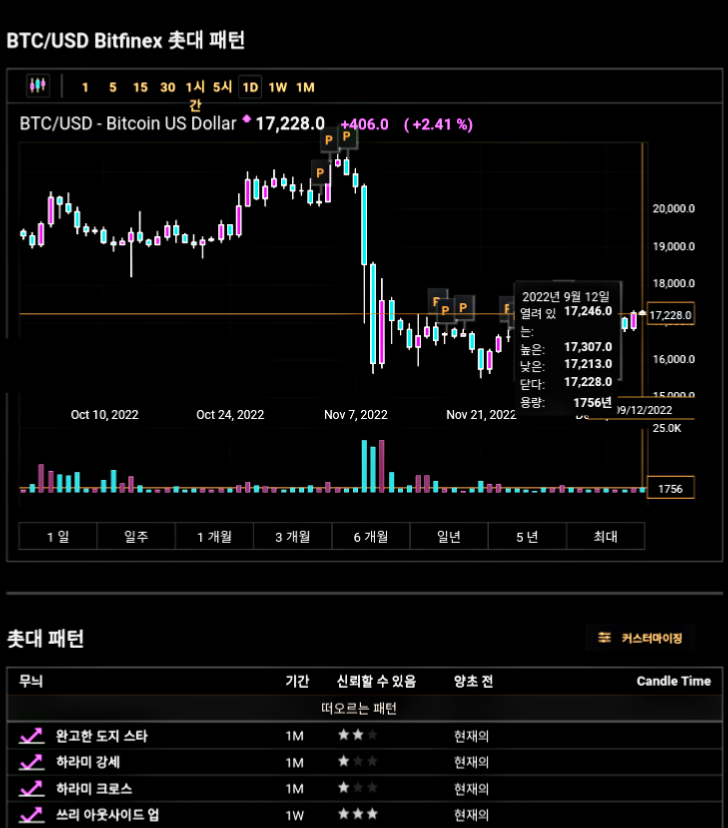Open the 커스터마이징 button
Screen dimensions: 728x828
(x=640, y=638)
